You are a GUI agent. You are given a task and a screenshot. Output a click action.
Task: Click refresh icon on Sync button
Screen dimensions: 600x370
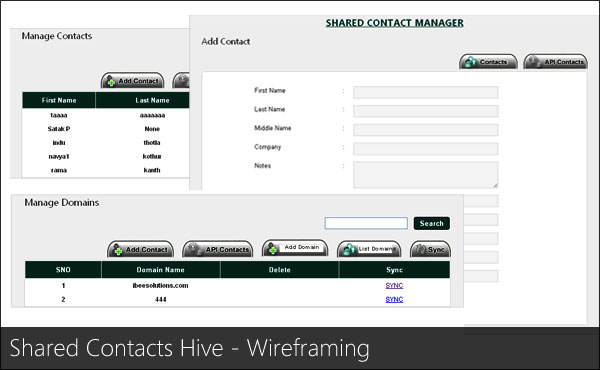point(421,249)
